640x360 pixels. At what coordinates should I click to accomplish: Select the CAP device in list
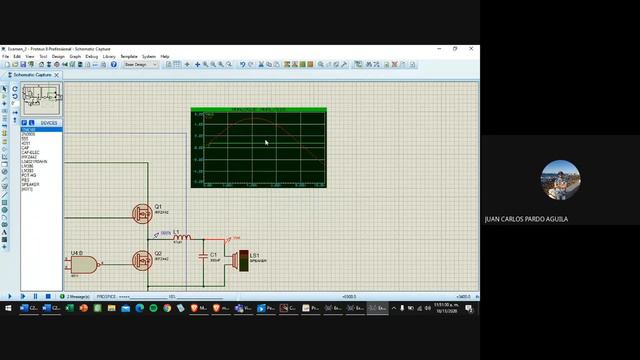click(26, 148)
